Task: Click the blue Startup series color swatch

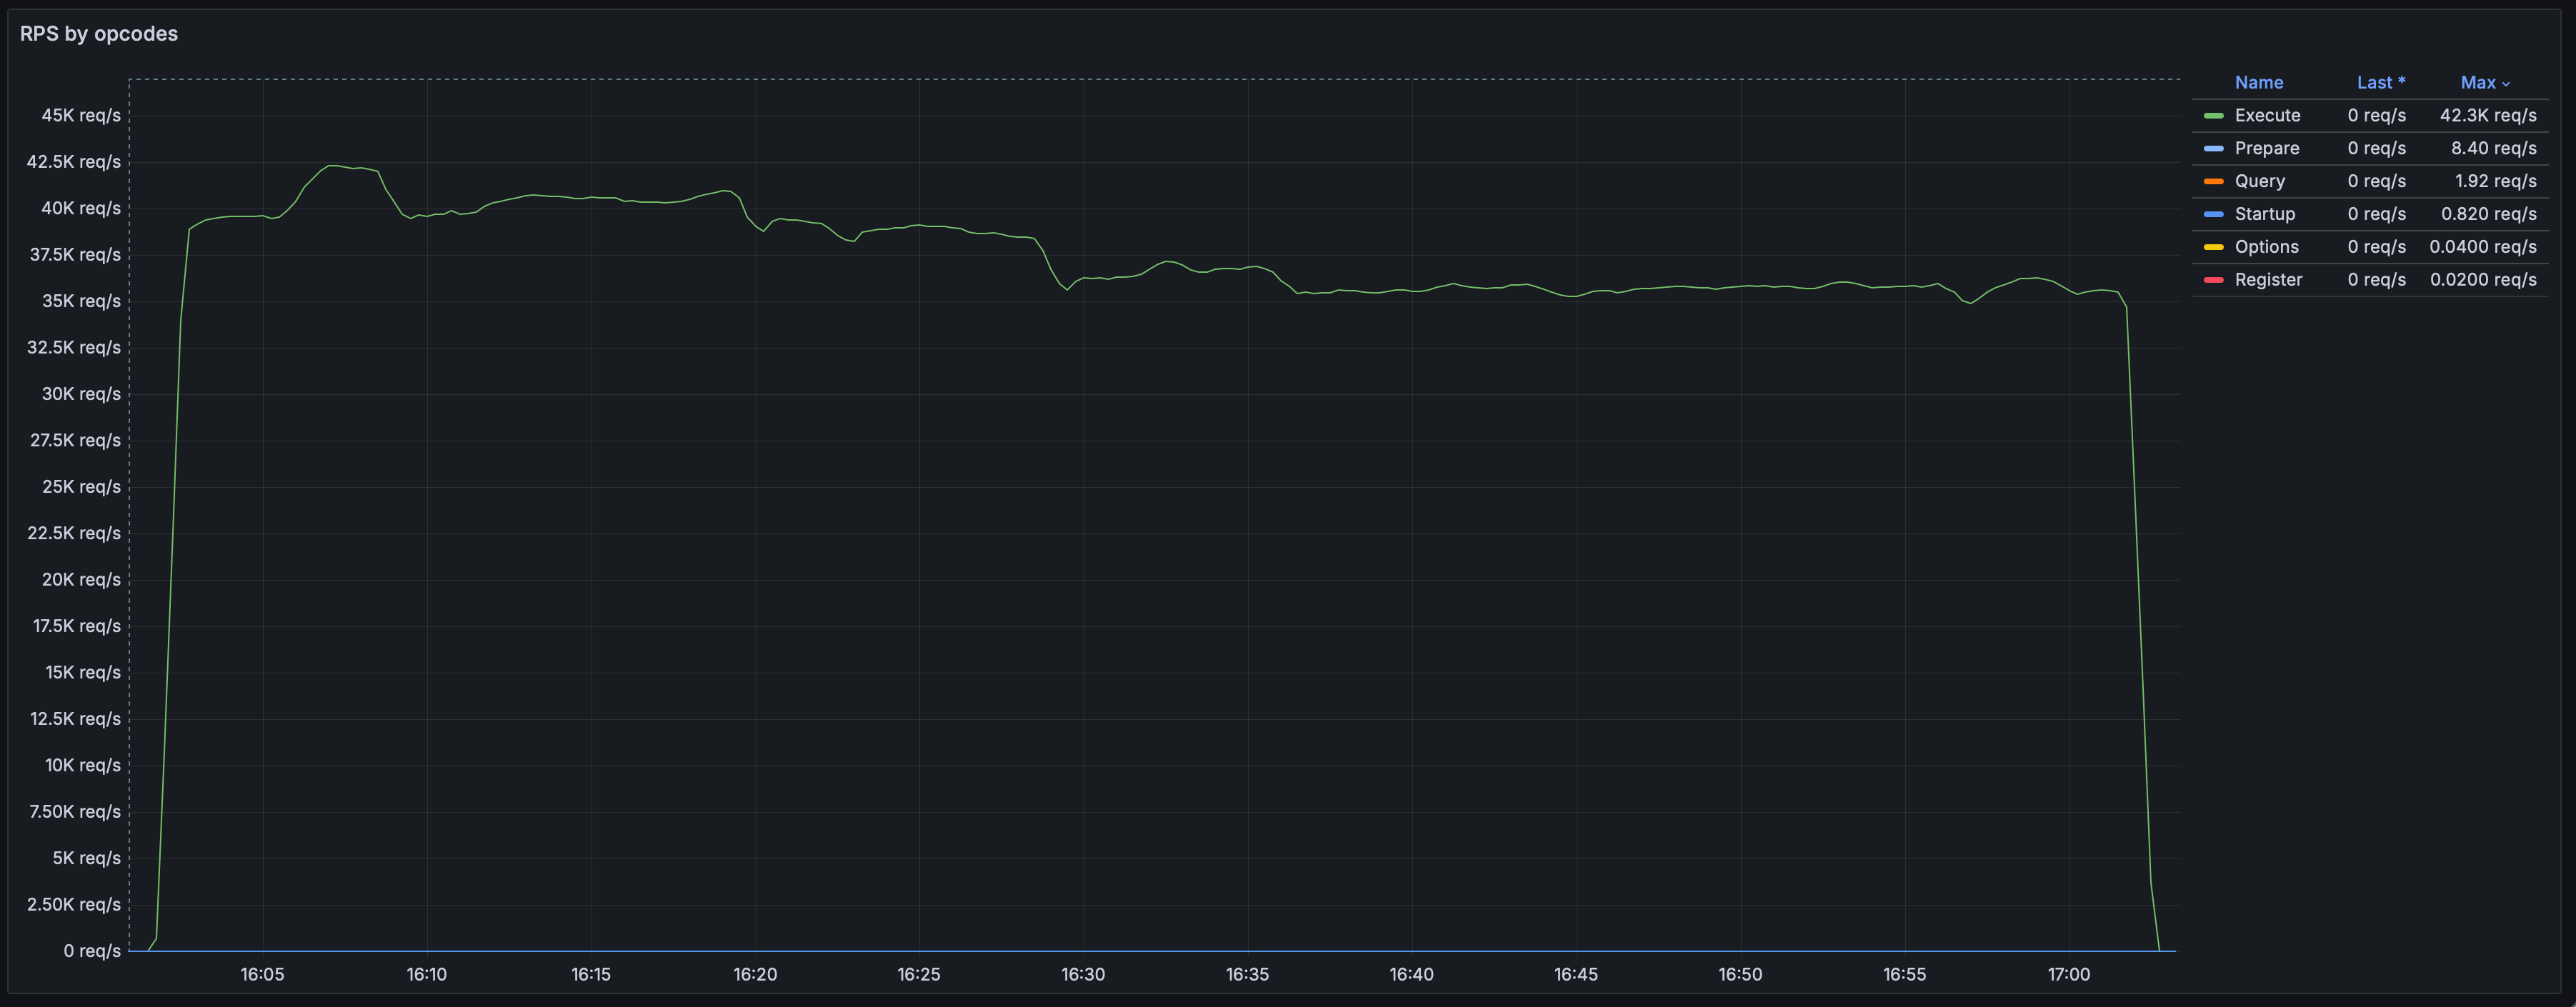Action: [x=2213, y=214]
